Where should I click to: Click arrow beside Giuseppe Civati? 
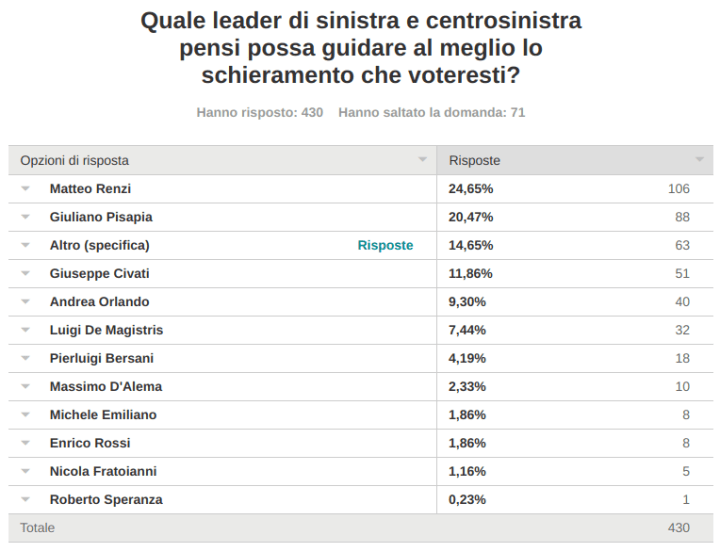pos(26,273)
